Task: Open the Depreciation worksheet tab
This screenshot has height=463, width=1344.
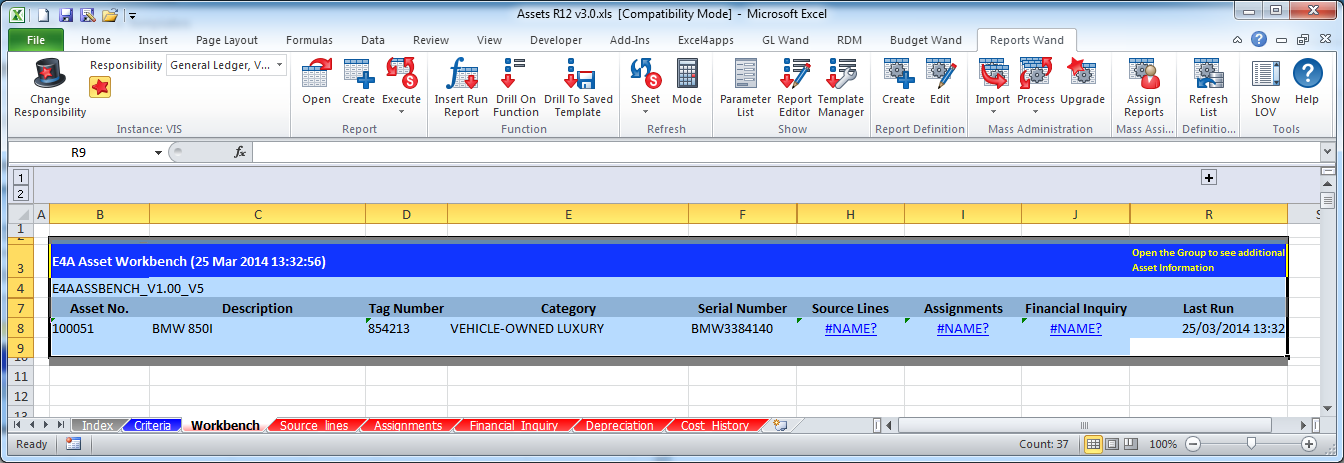Action: [x=619, y=425]
